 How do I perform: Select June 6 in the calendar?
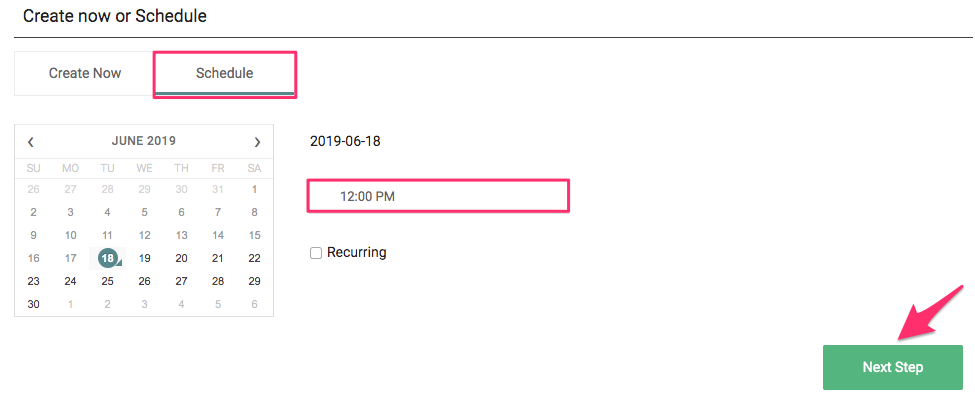tap(181, 212)
